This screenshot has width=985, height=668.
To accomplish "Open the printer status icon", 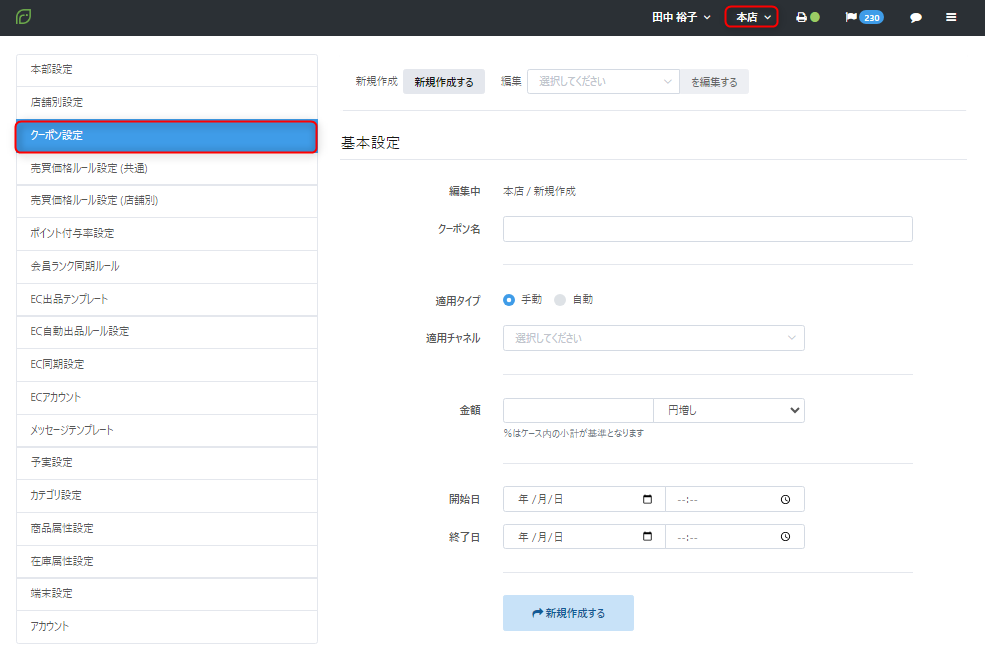I will point(801,18).
